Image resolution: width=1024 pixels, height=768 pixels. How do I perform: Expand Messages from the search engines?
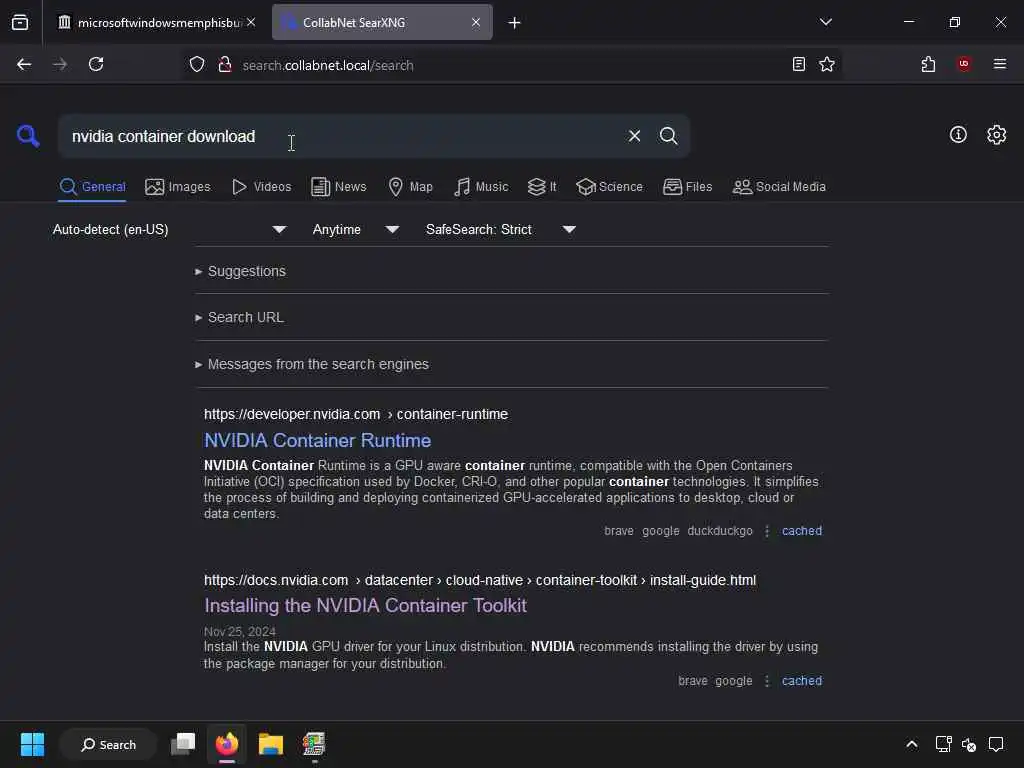(317, 364)
